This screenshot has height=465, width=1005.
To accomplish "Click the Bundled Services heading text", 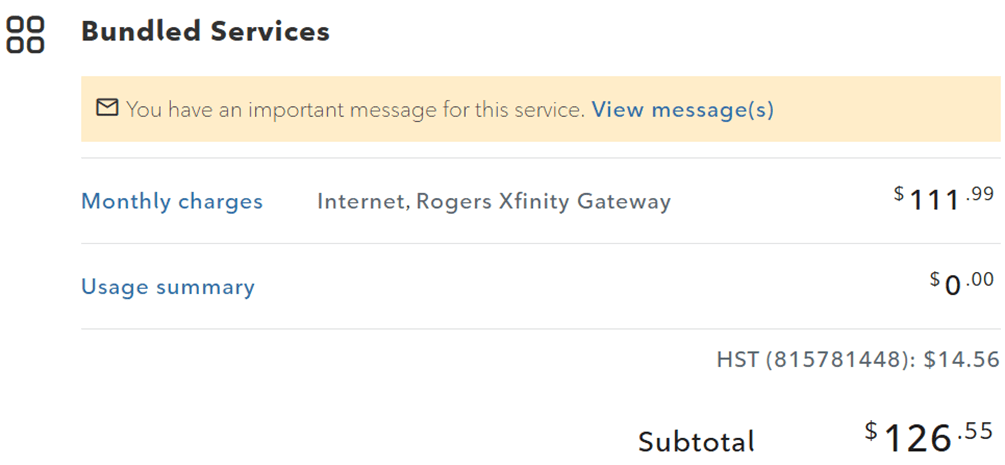I will (x=205, y=31).
